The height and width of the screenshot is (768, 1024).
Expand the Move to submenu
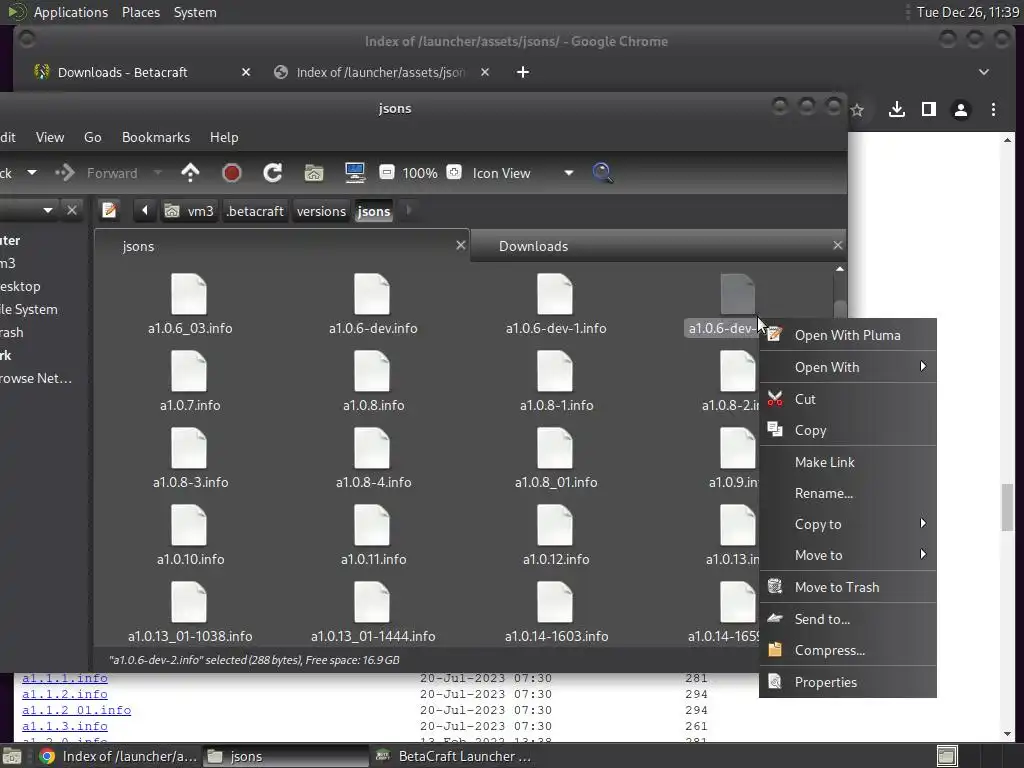tap(848, 555)
